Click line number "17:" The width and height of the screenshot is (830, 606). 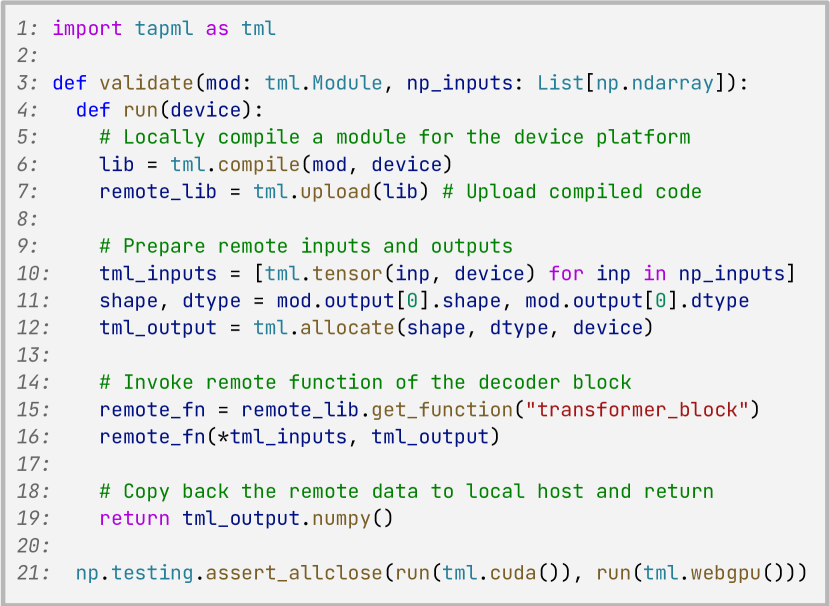(x=33, y=464)
